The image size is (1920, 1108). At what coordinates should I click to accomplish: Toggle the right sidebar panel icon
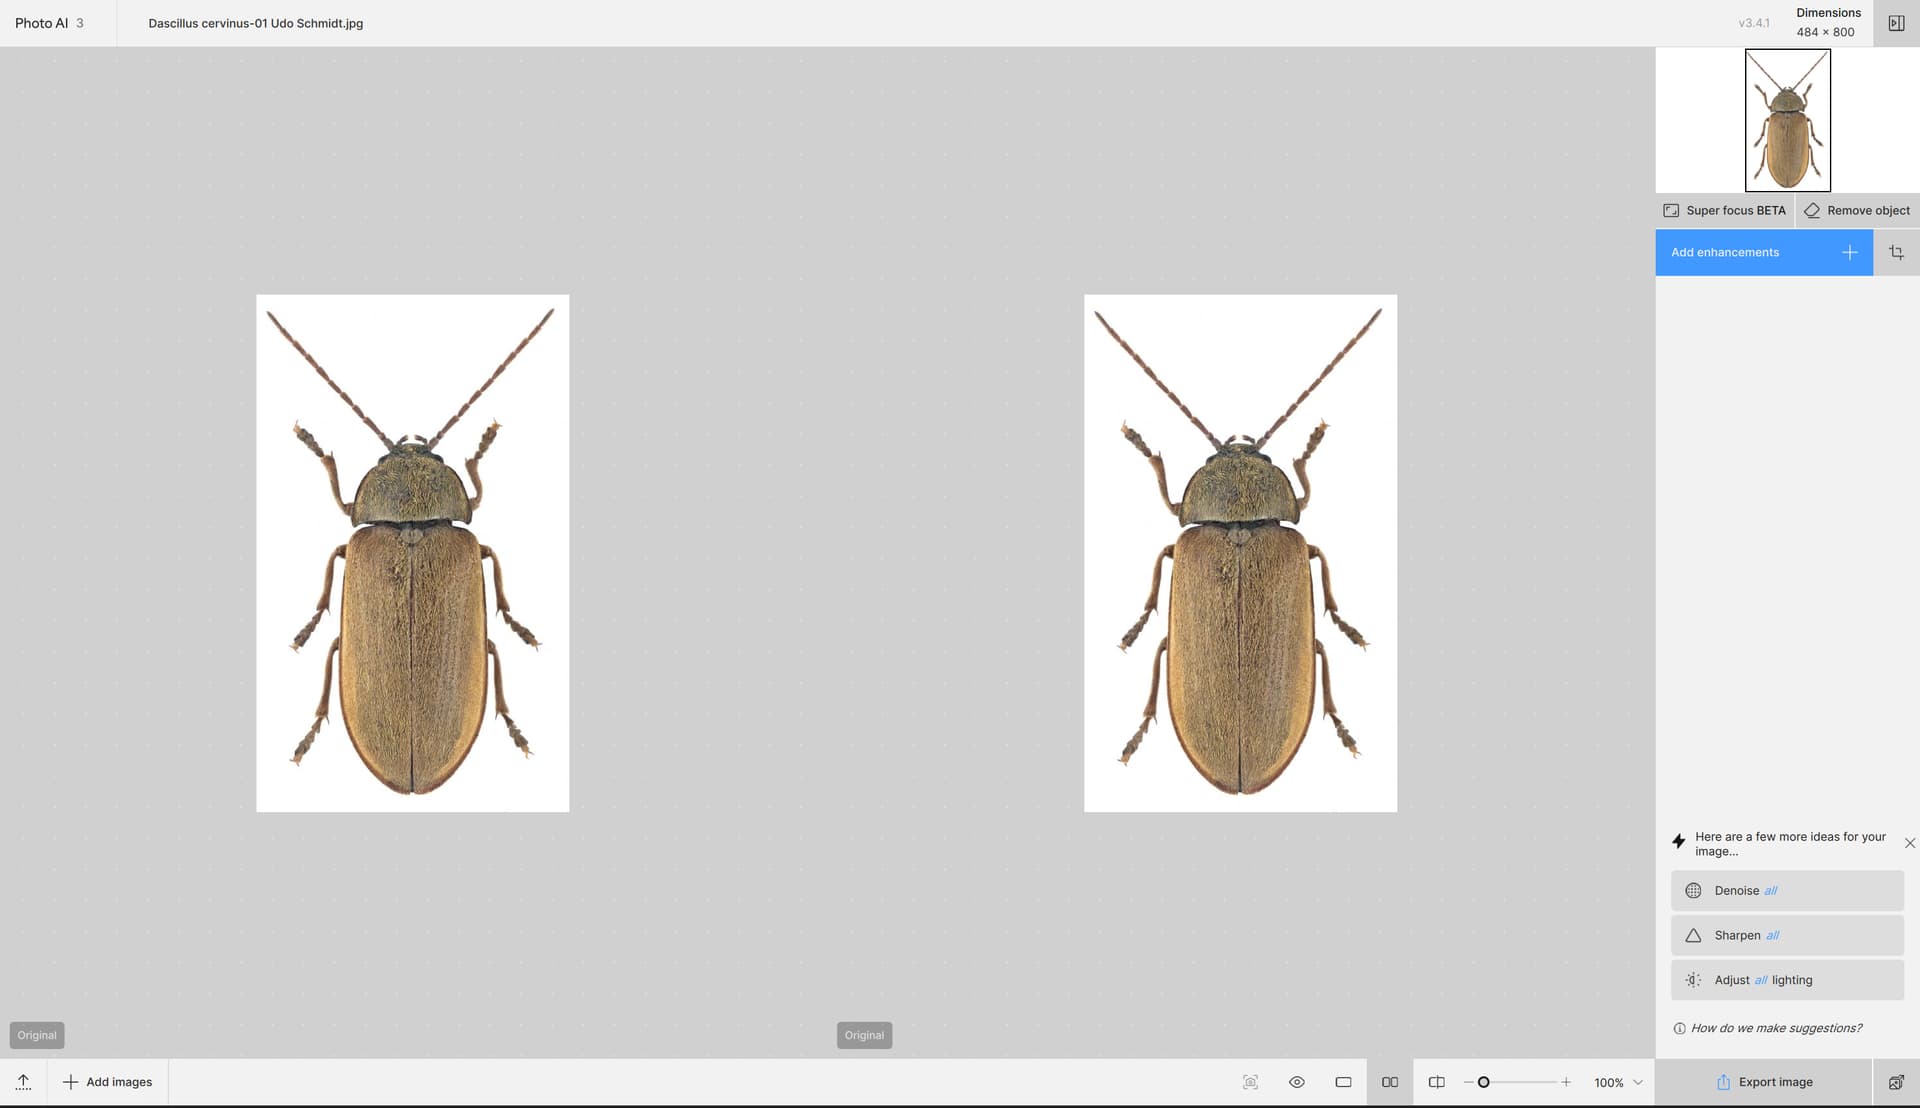[1896, 23]
